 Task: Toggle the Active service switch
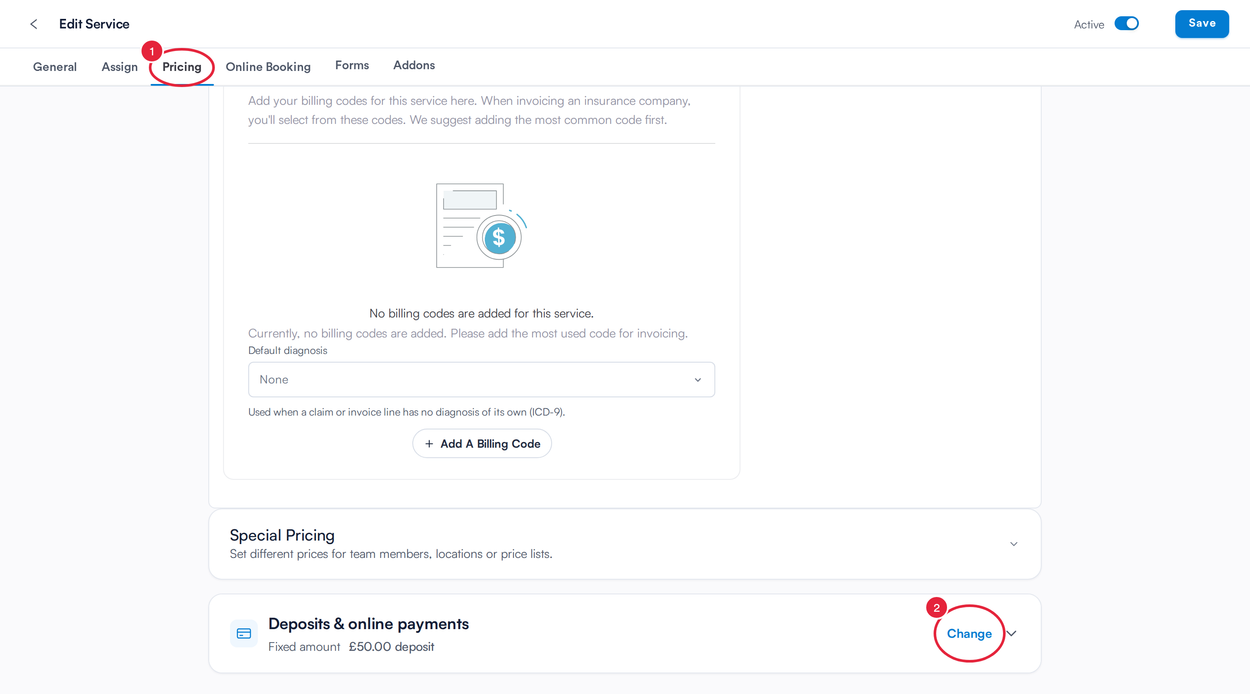click(x=1126, y=24)
